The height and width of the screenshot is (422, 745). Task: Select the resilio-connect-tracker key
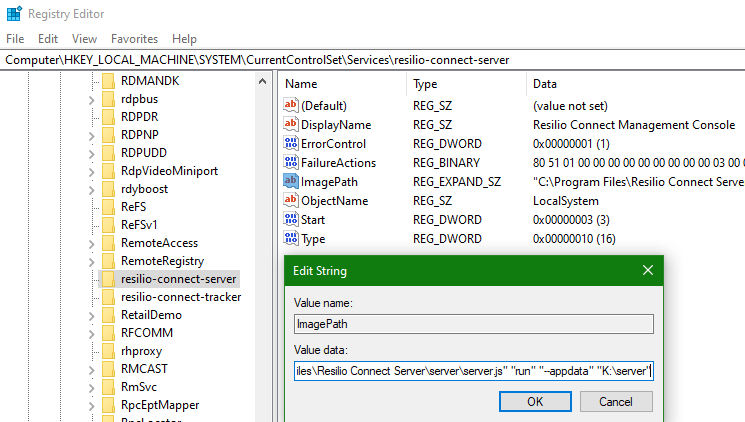[180, 297]
